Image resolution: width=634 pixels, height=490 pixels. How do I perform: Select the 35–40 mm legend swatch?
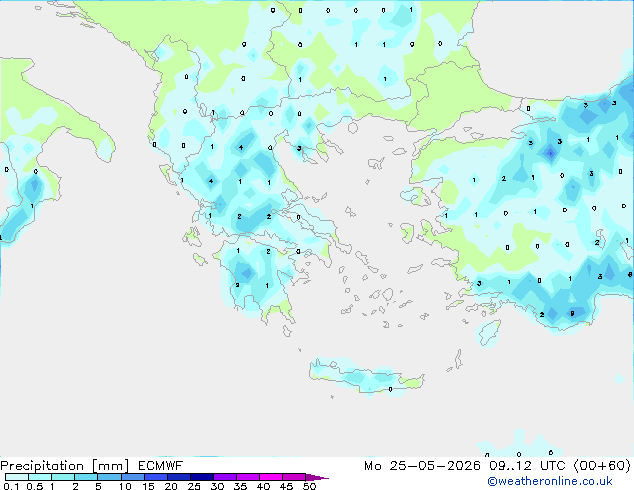[247, 477]
